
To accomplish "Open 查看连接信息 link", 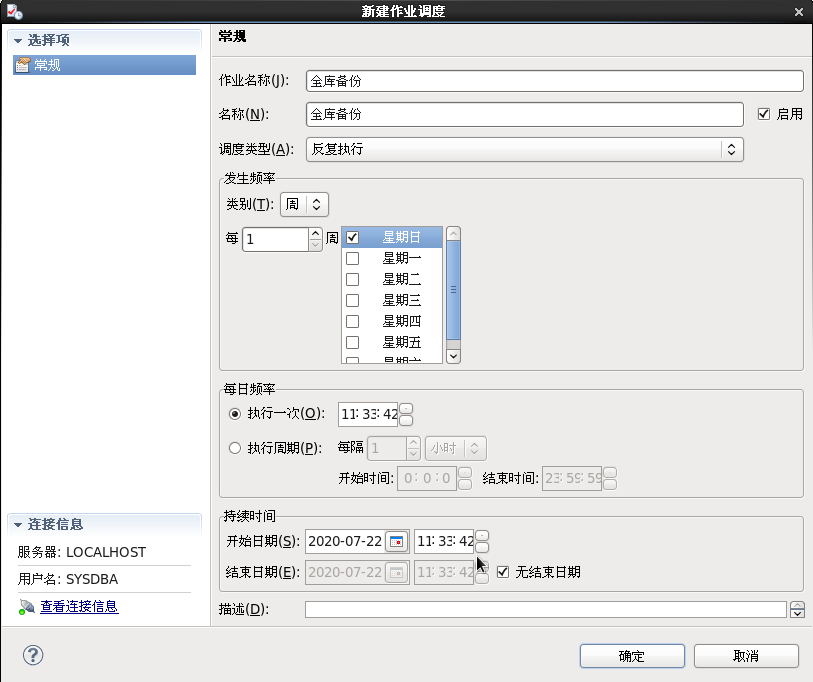I will 79,606.
